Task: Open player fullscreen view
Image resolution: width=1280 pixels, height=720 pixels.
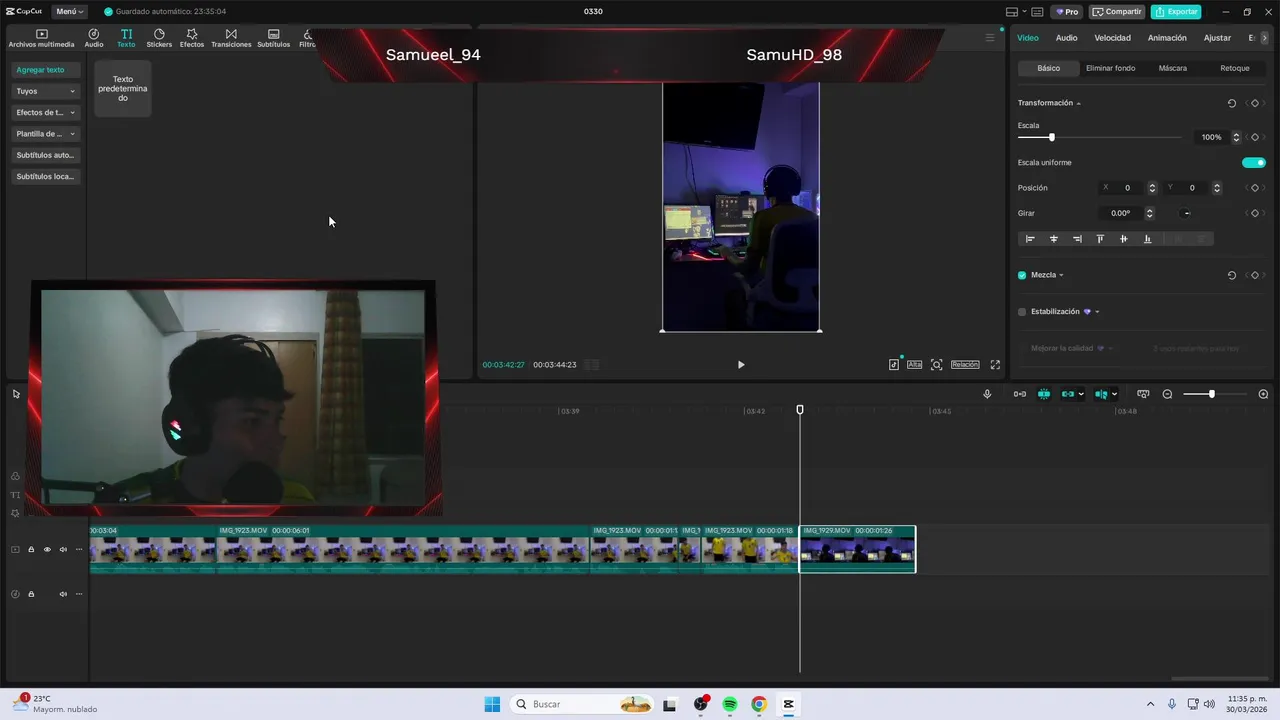Action: click(995, 365)
